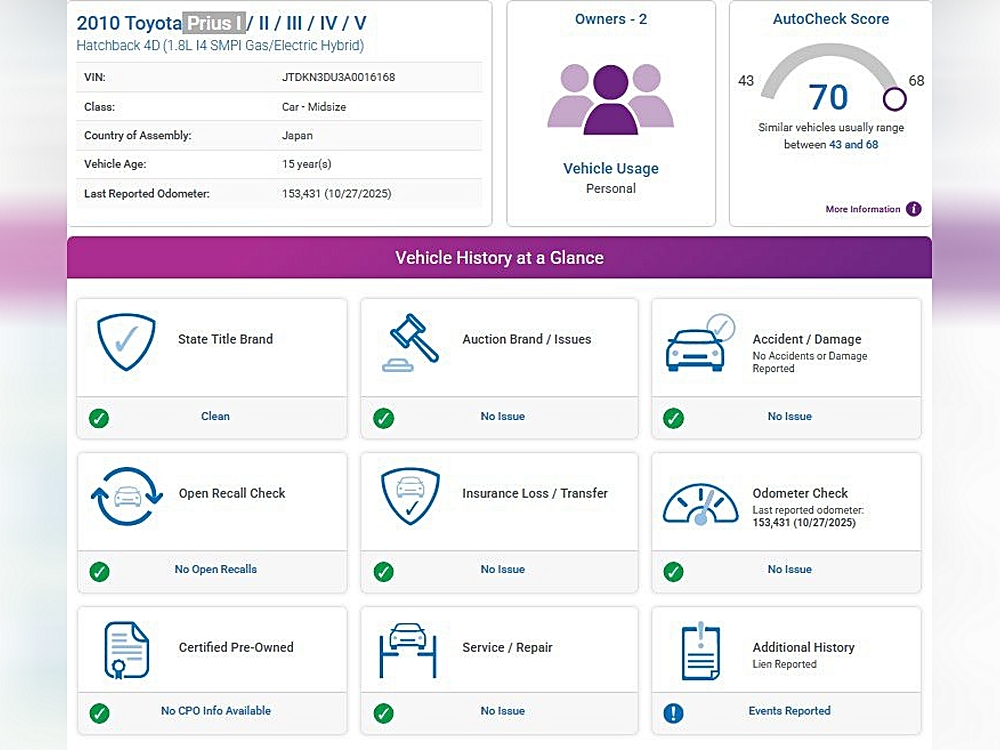
Task: Click the State Title Brand shield icon
Action: (x=126, y=342)
